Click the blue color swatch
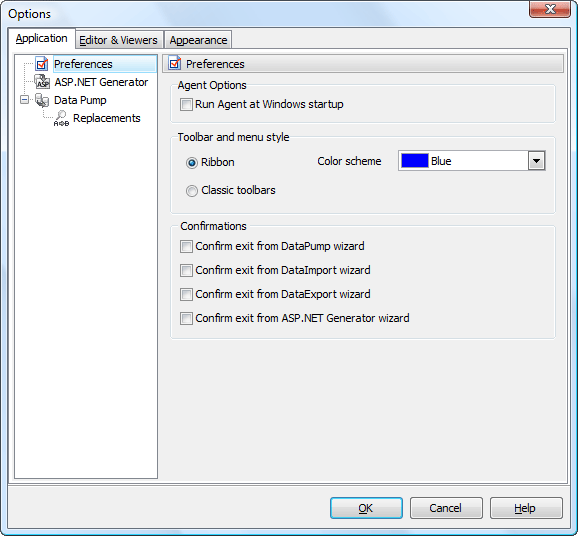 (415, 161)
